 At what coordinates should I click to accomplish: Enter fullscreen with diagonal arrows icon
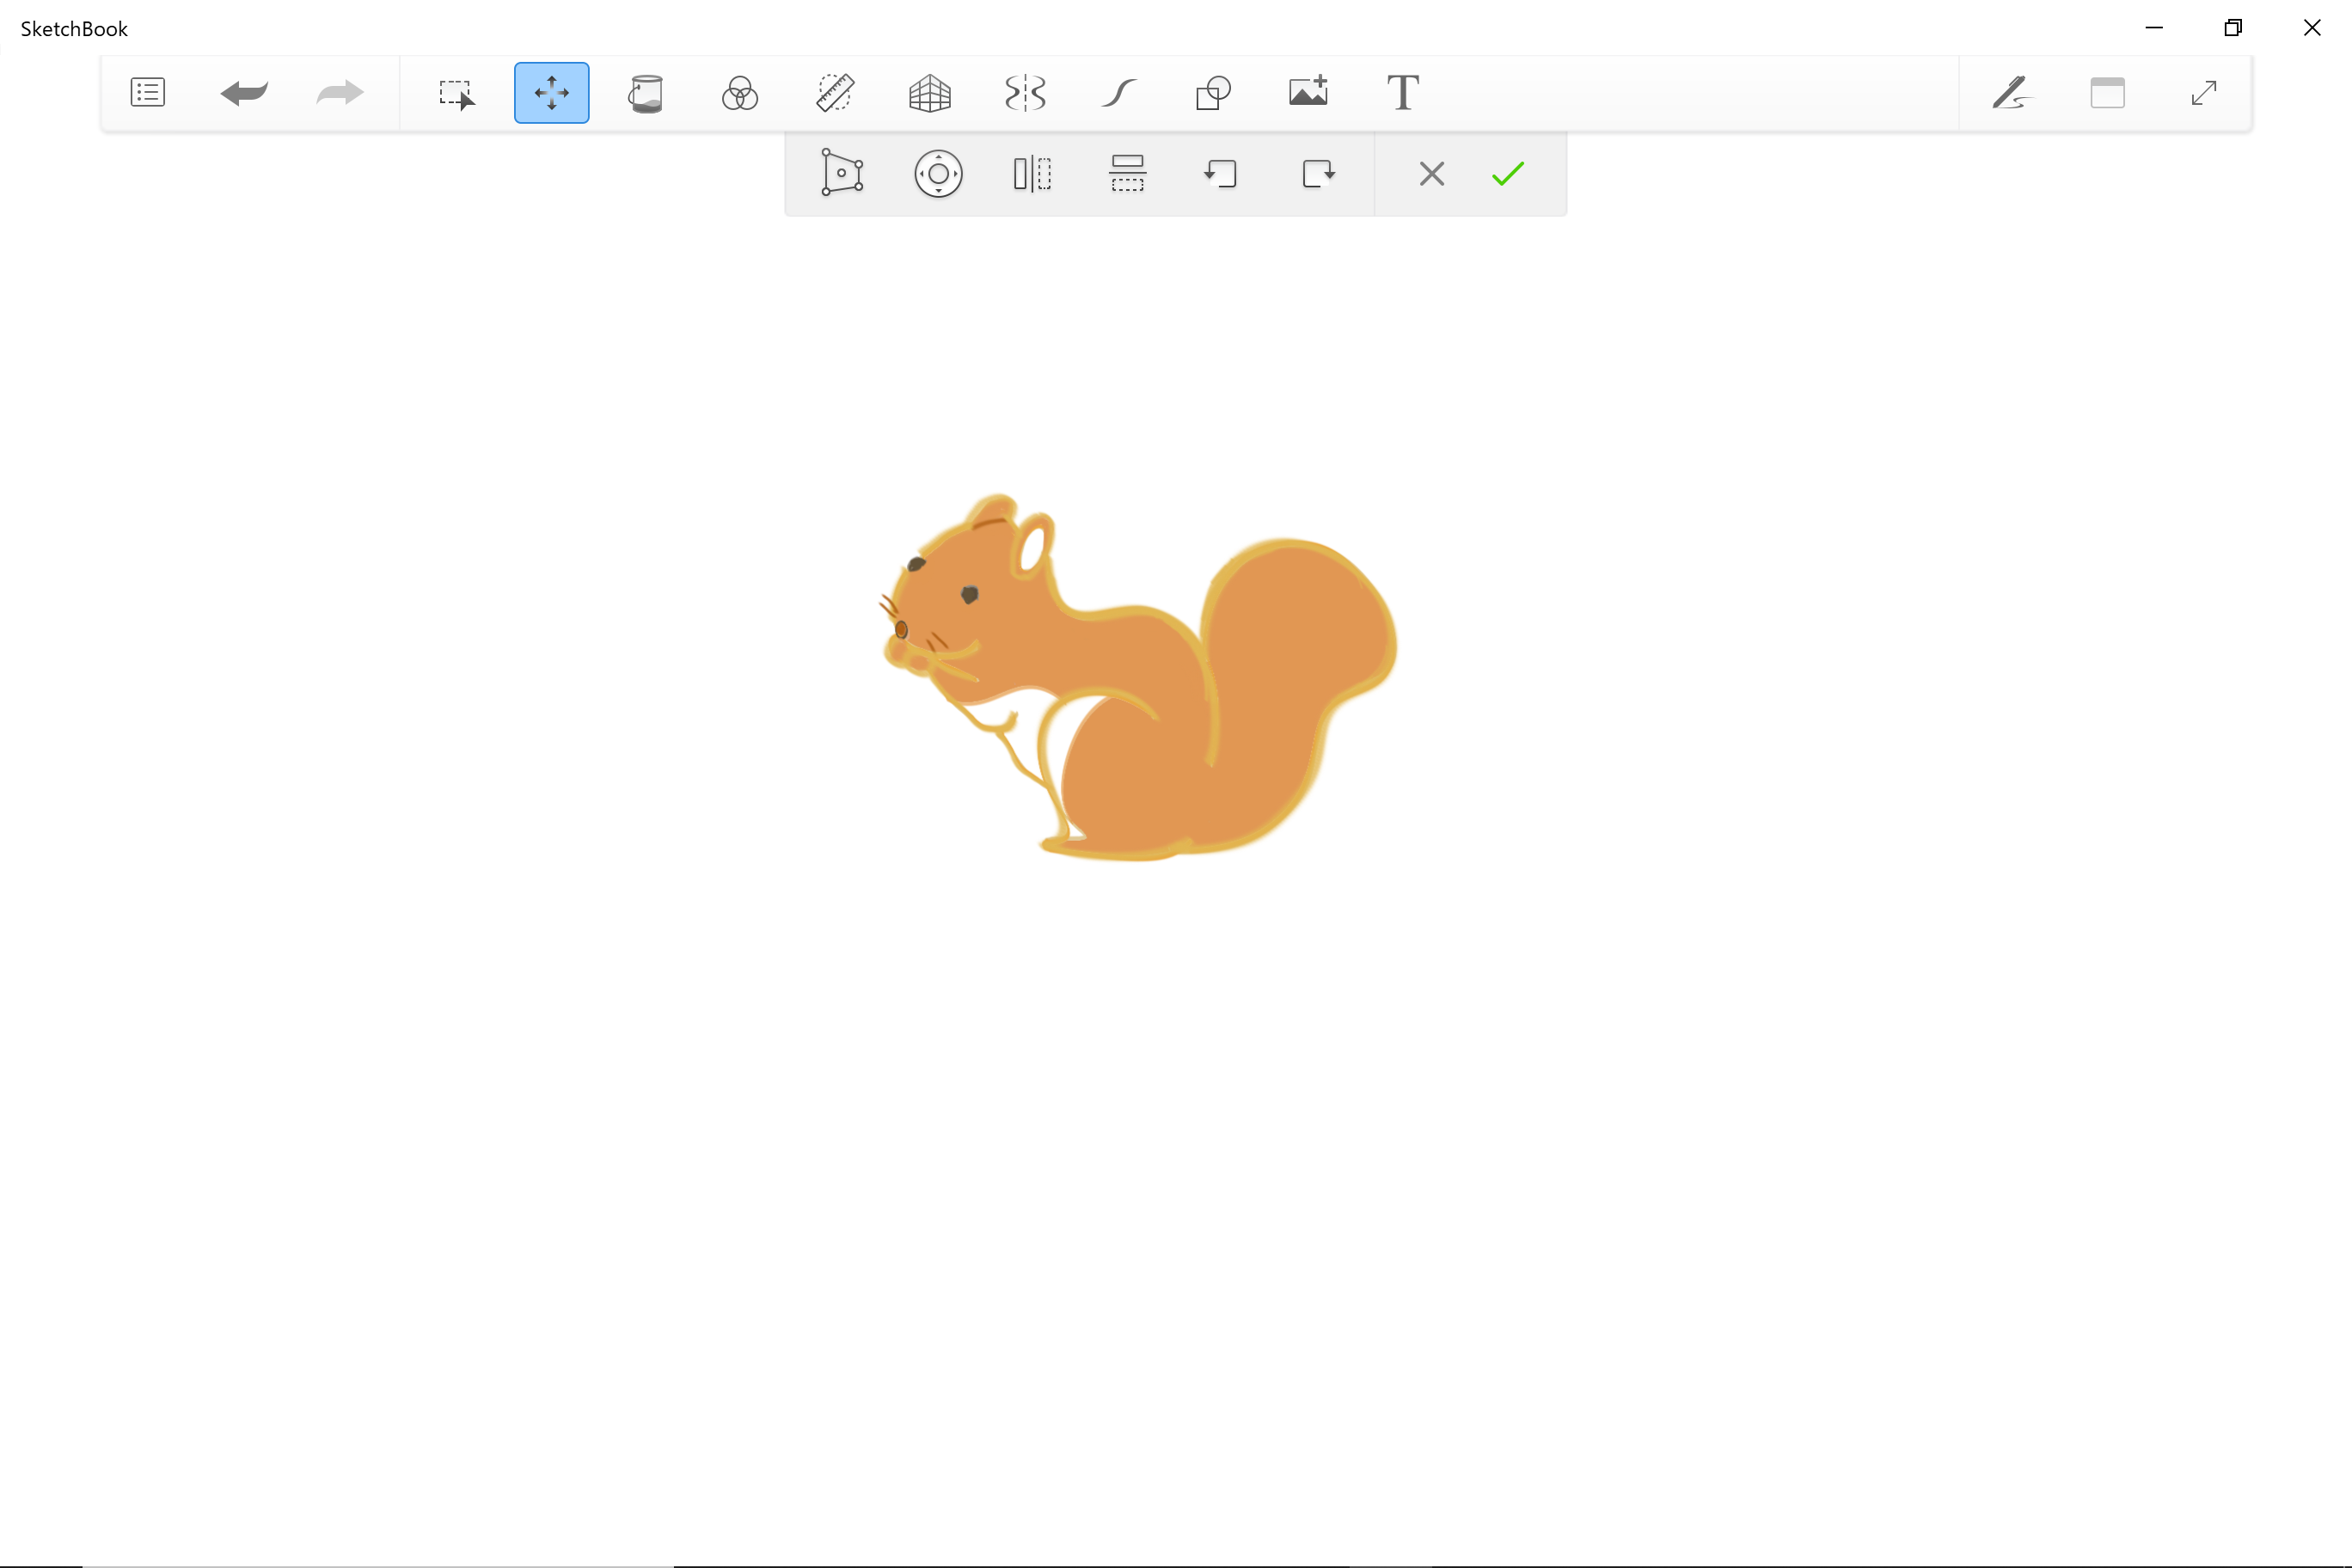coord(2204,93)
